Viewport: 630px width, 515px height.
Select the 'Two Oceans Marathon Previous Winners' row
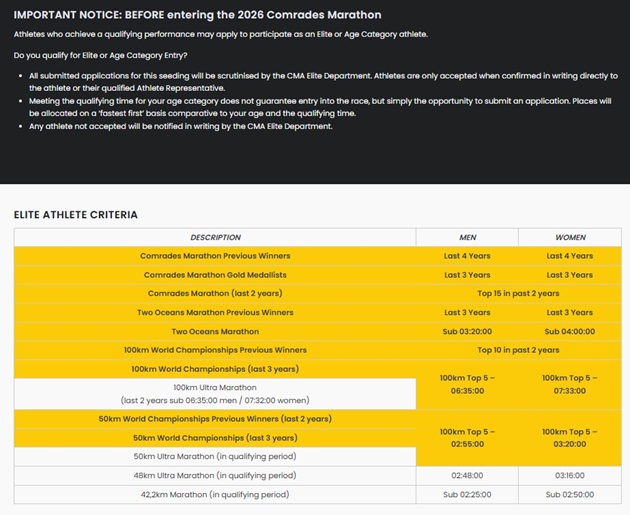(215, 313)
